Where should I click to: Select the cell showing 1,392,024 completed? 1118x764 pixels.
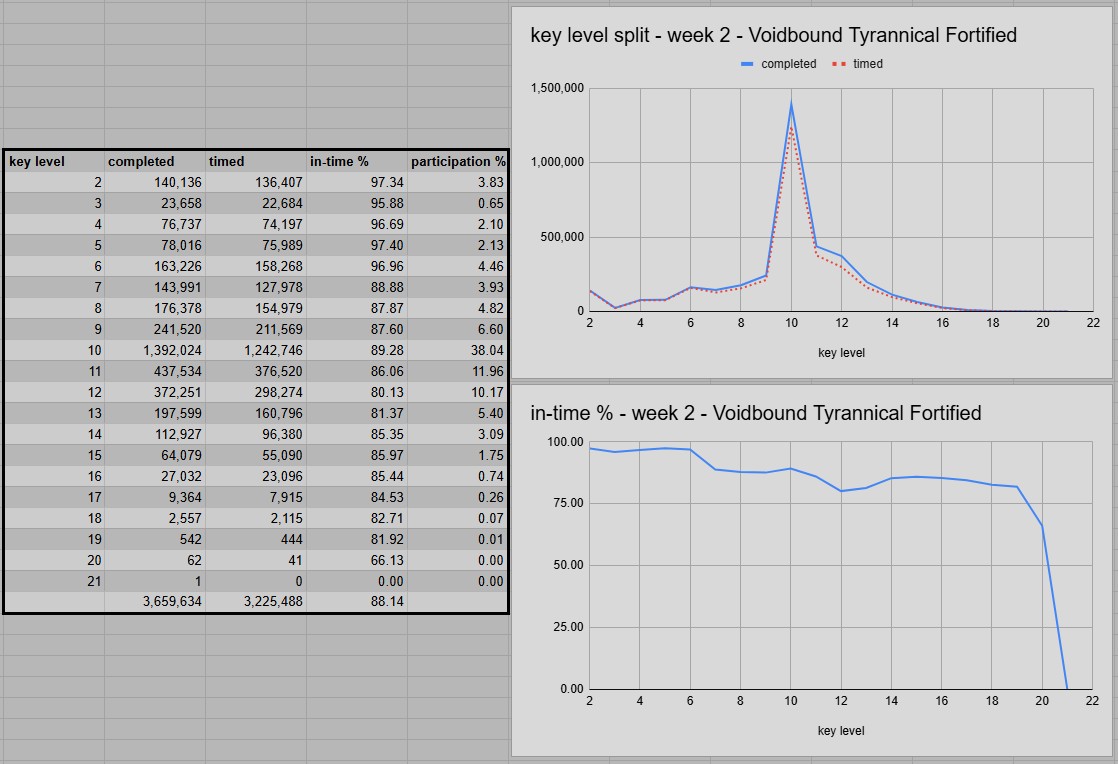pos(154,350)
